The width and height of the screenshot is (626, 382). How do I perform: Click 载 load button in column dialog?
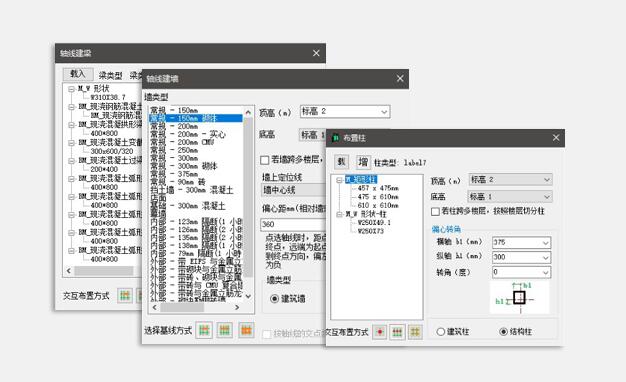(x=341, y=162)
